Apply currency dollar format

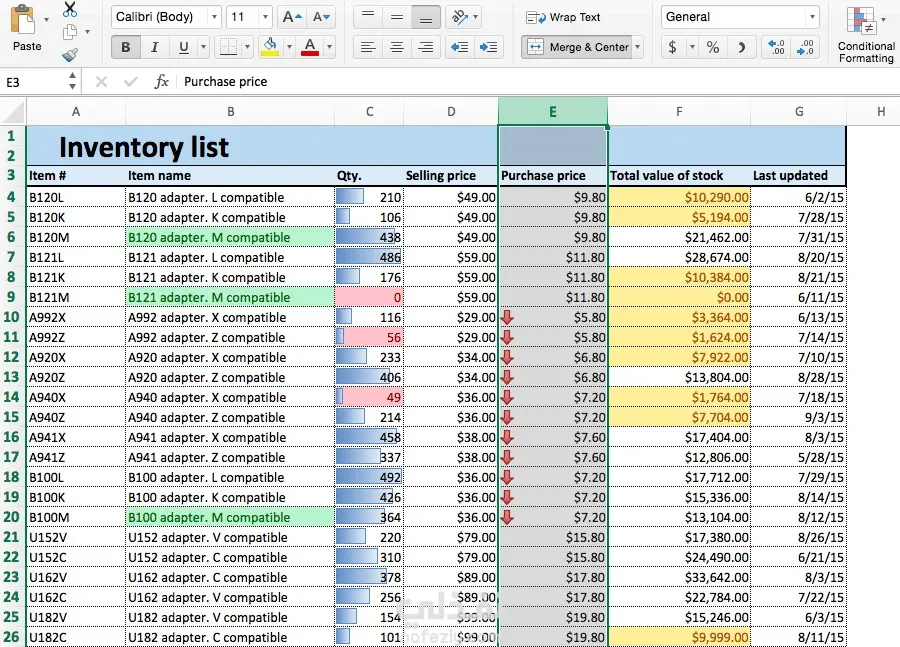[x=672, y=47]
